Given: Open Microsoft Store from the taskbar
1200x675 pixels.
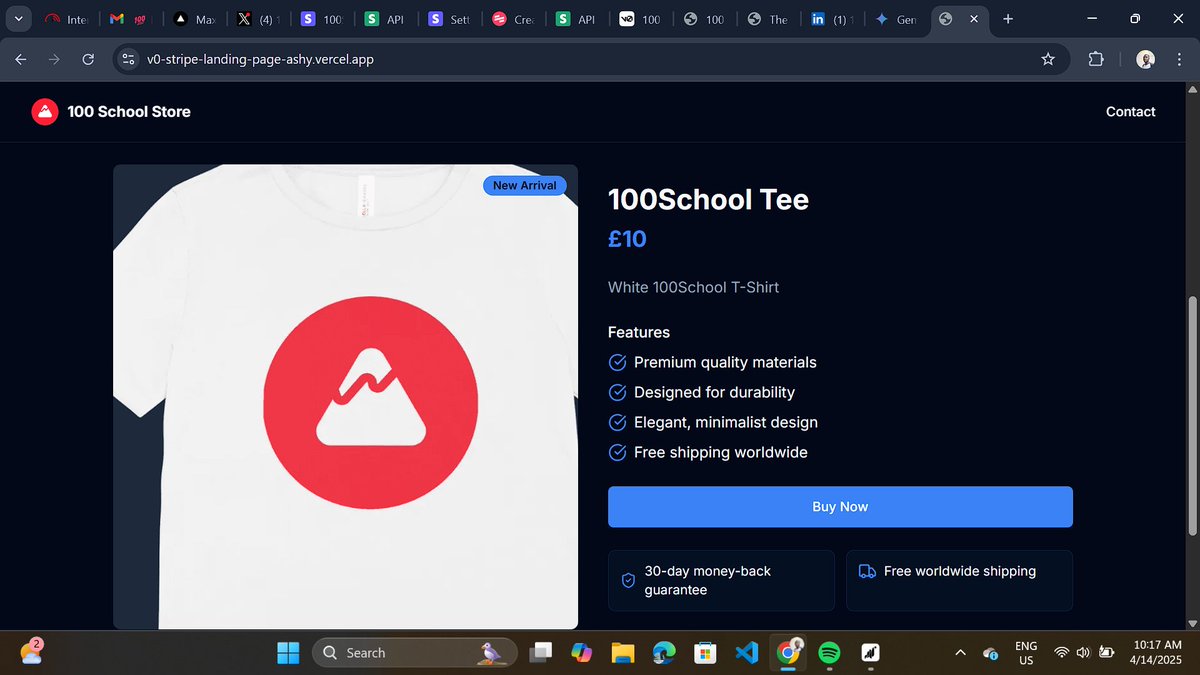Looking at the screenshot, I should [705, 653].
